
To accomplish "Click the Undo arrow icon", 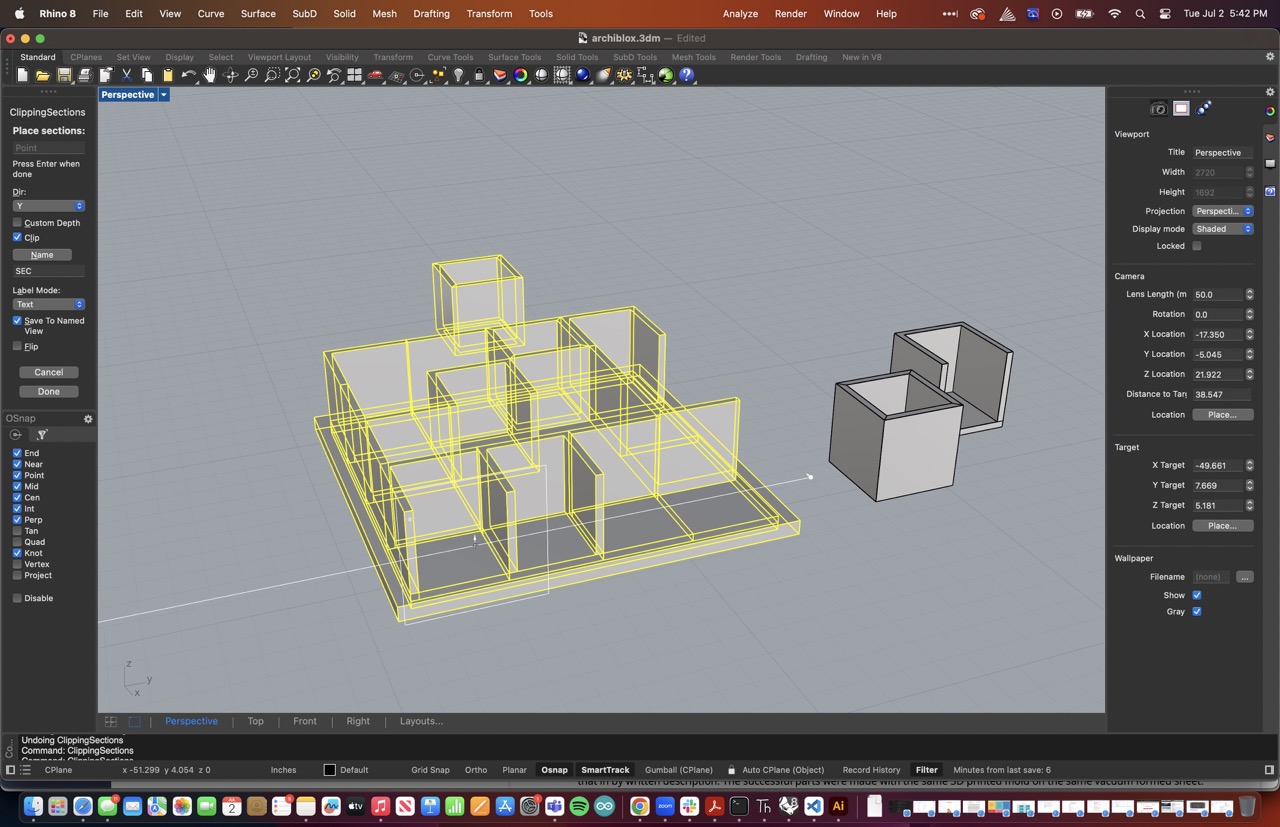I will click(x=189, y=75).
